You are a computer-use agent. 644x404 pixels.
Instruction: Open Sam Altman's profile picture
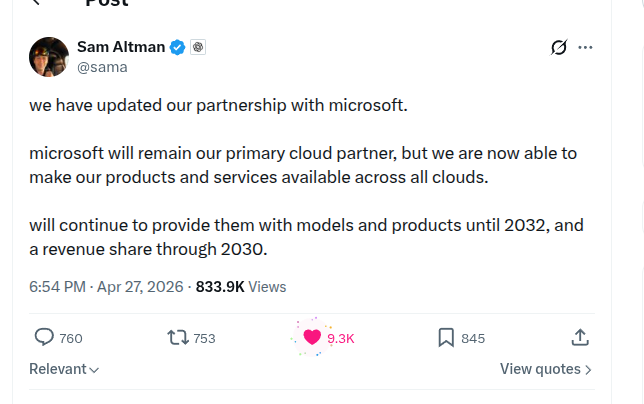coord(49,57)
